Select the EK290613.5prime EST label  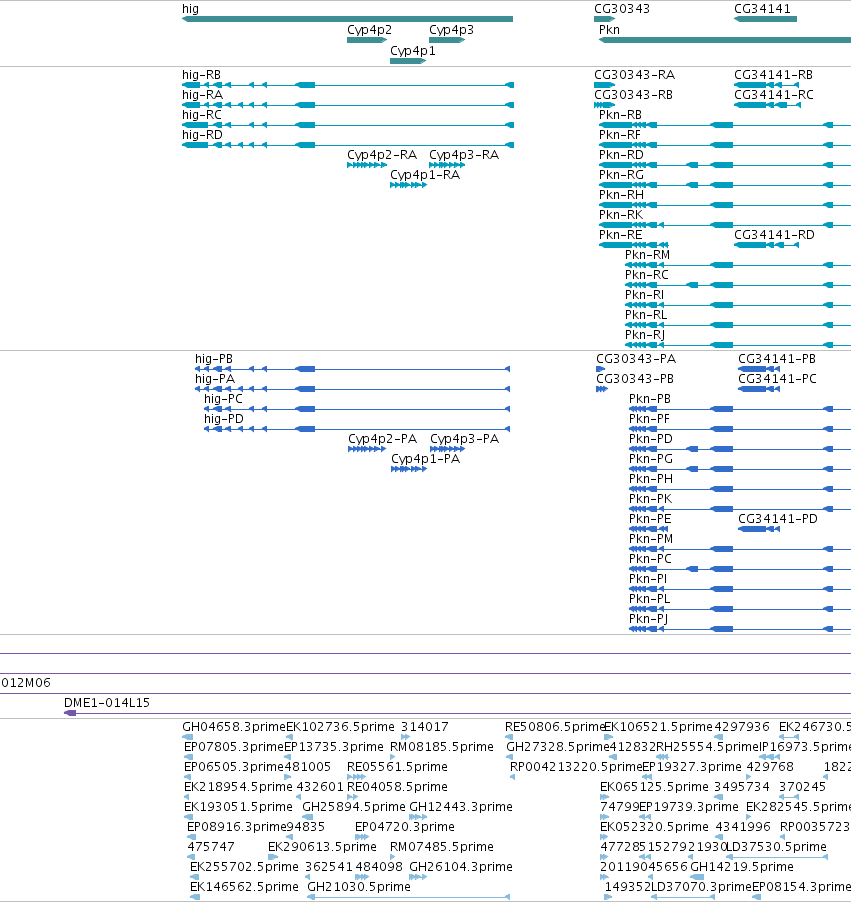(x=322, y=847)
